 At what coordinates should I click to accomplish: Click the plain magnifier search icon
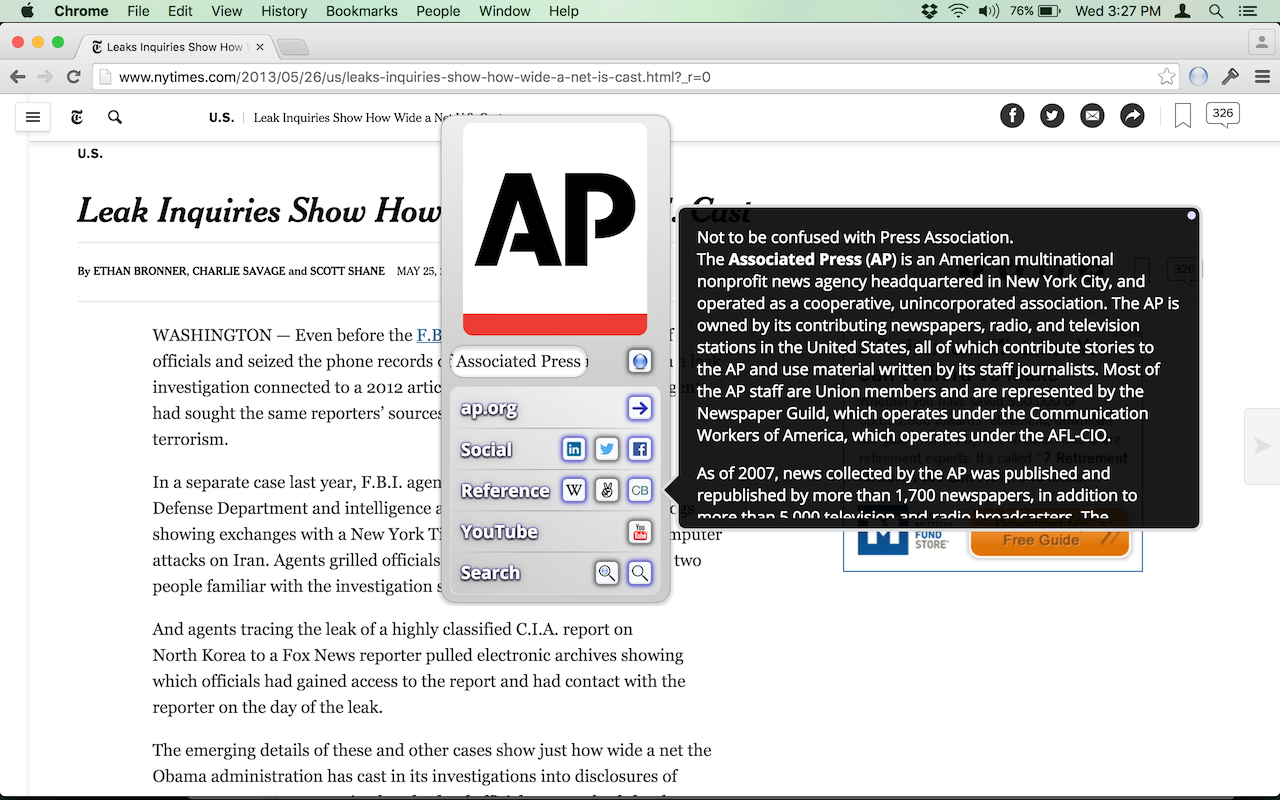pos(640,573)
